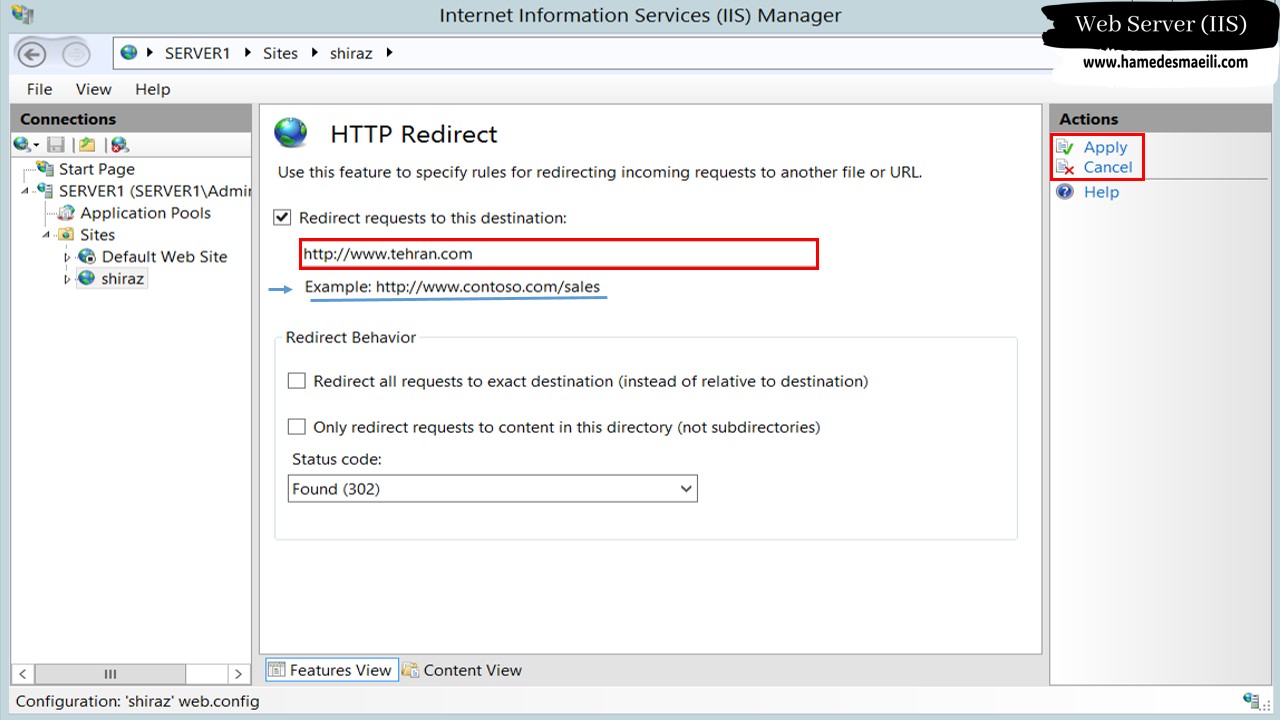Uncheck Redirect requests to this destination

click(282, 217)
